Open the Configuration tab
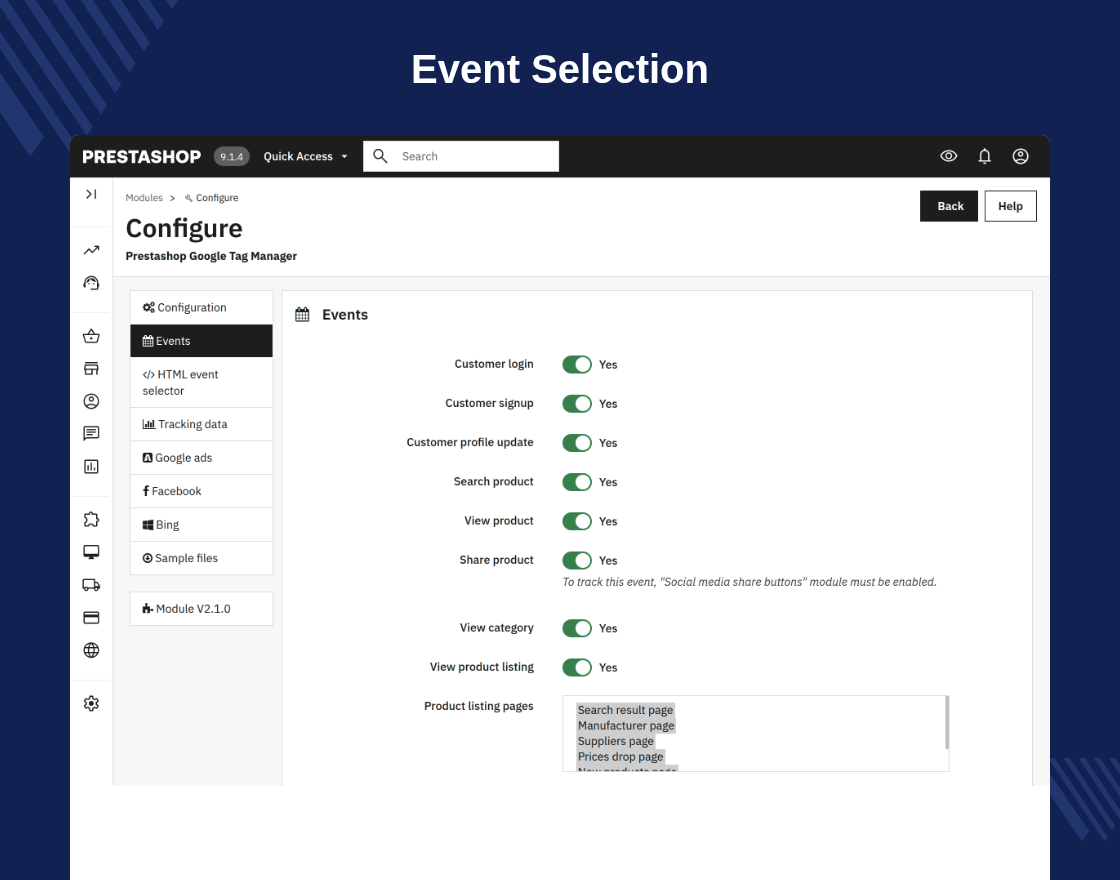The height and width of the screenshot is (880, 1120). 201,307
